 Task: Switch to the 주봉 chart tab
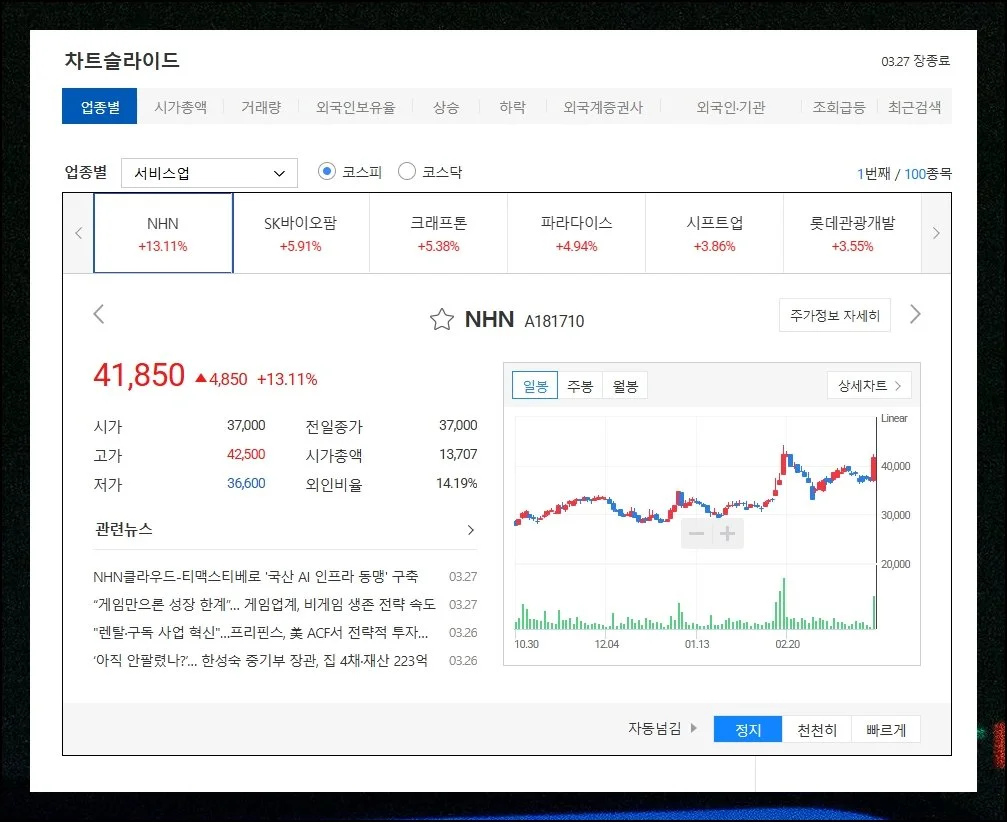pyautogui.click(x=579, y=384)
